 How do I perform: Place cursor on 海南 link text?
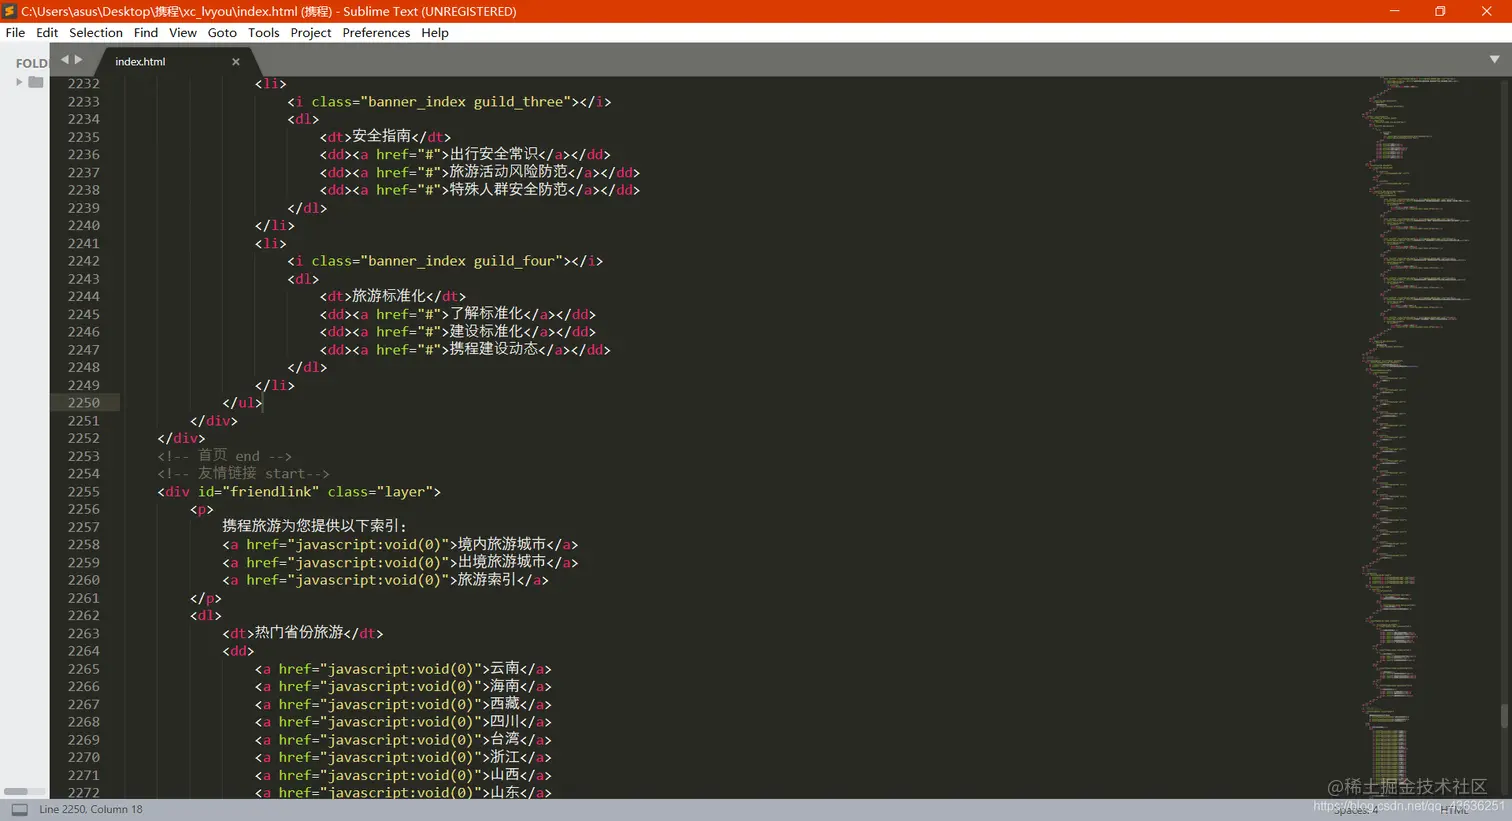[x=505, y=687]
